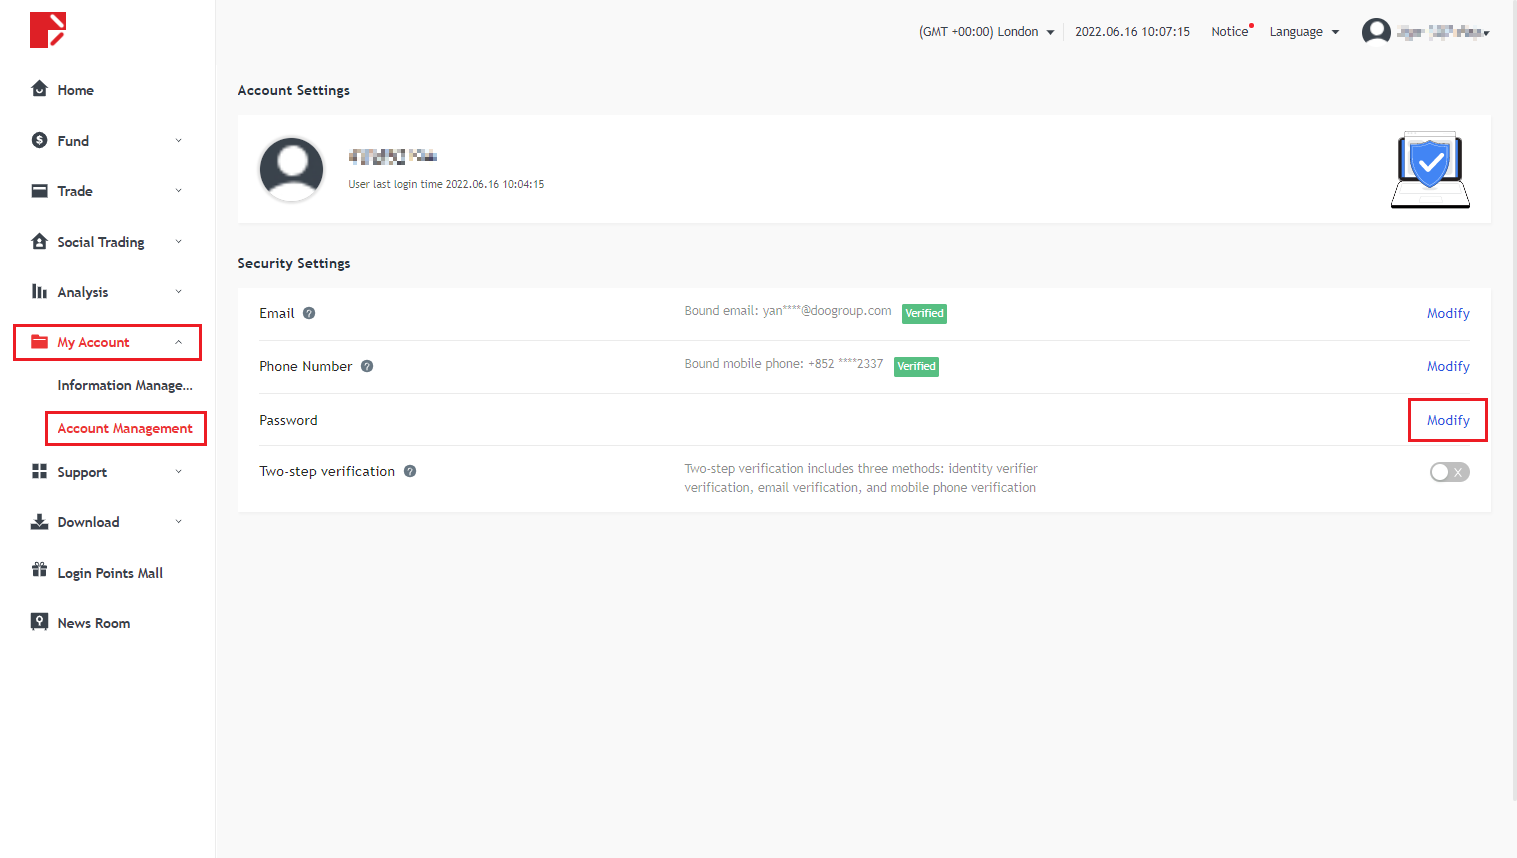Click the Two-step verification help icon
The width and height of the screenshot is (1517, 858).
pos(410,471)
